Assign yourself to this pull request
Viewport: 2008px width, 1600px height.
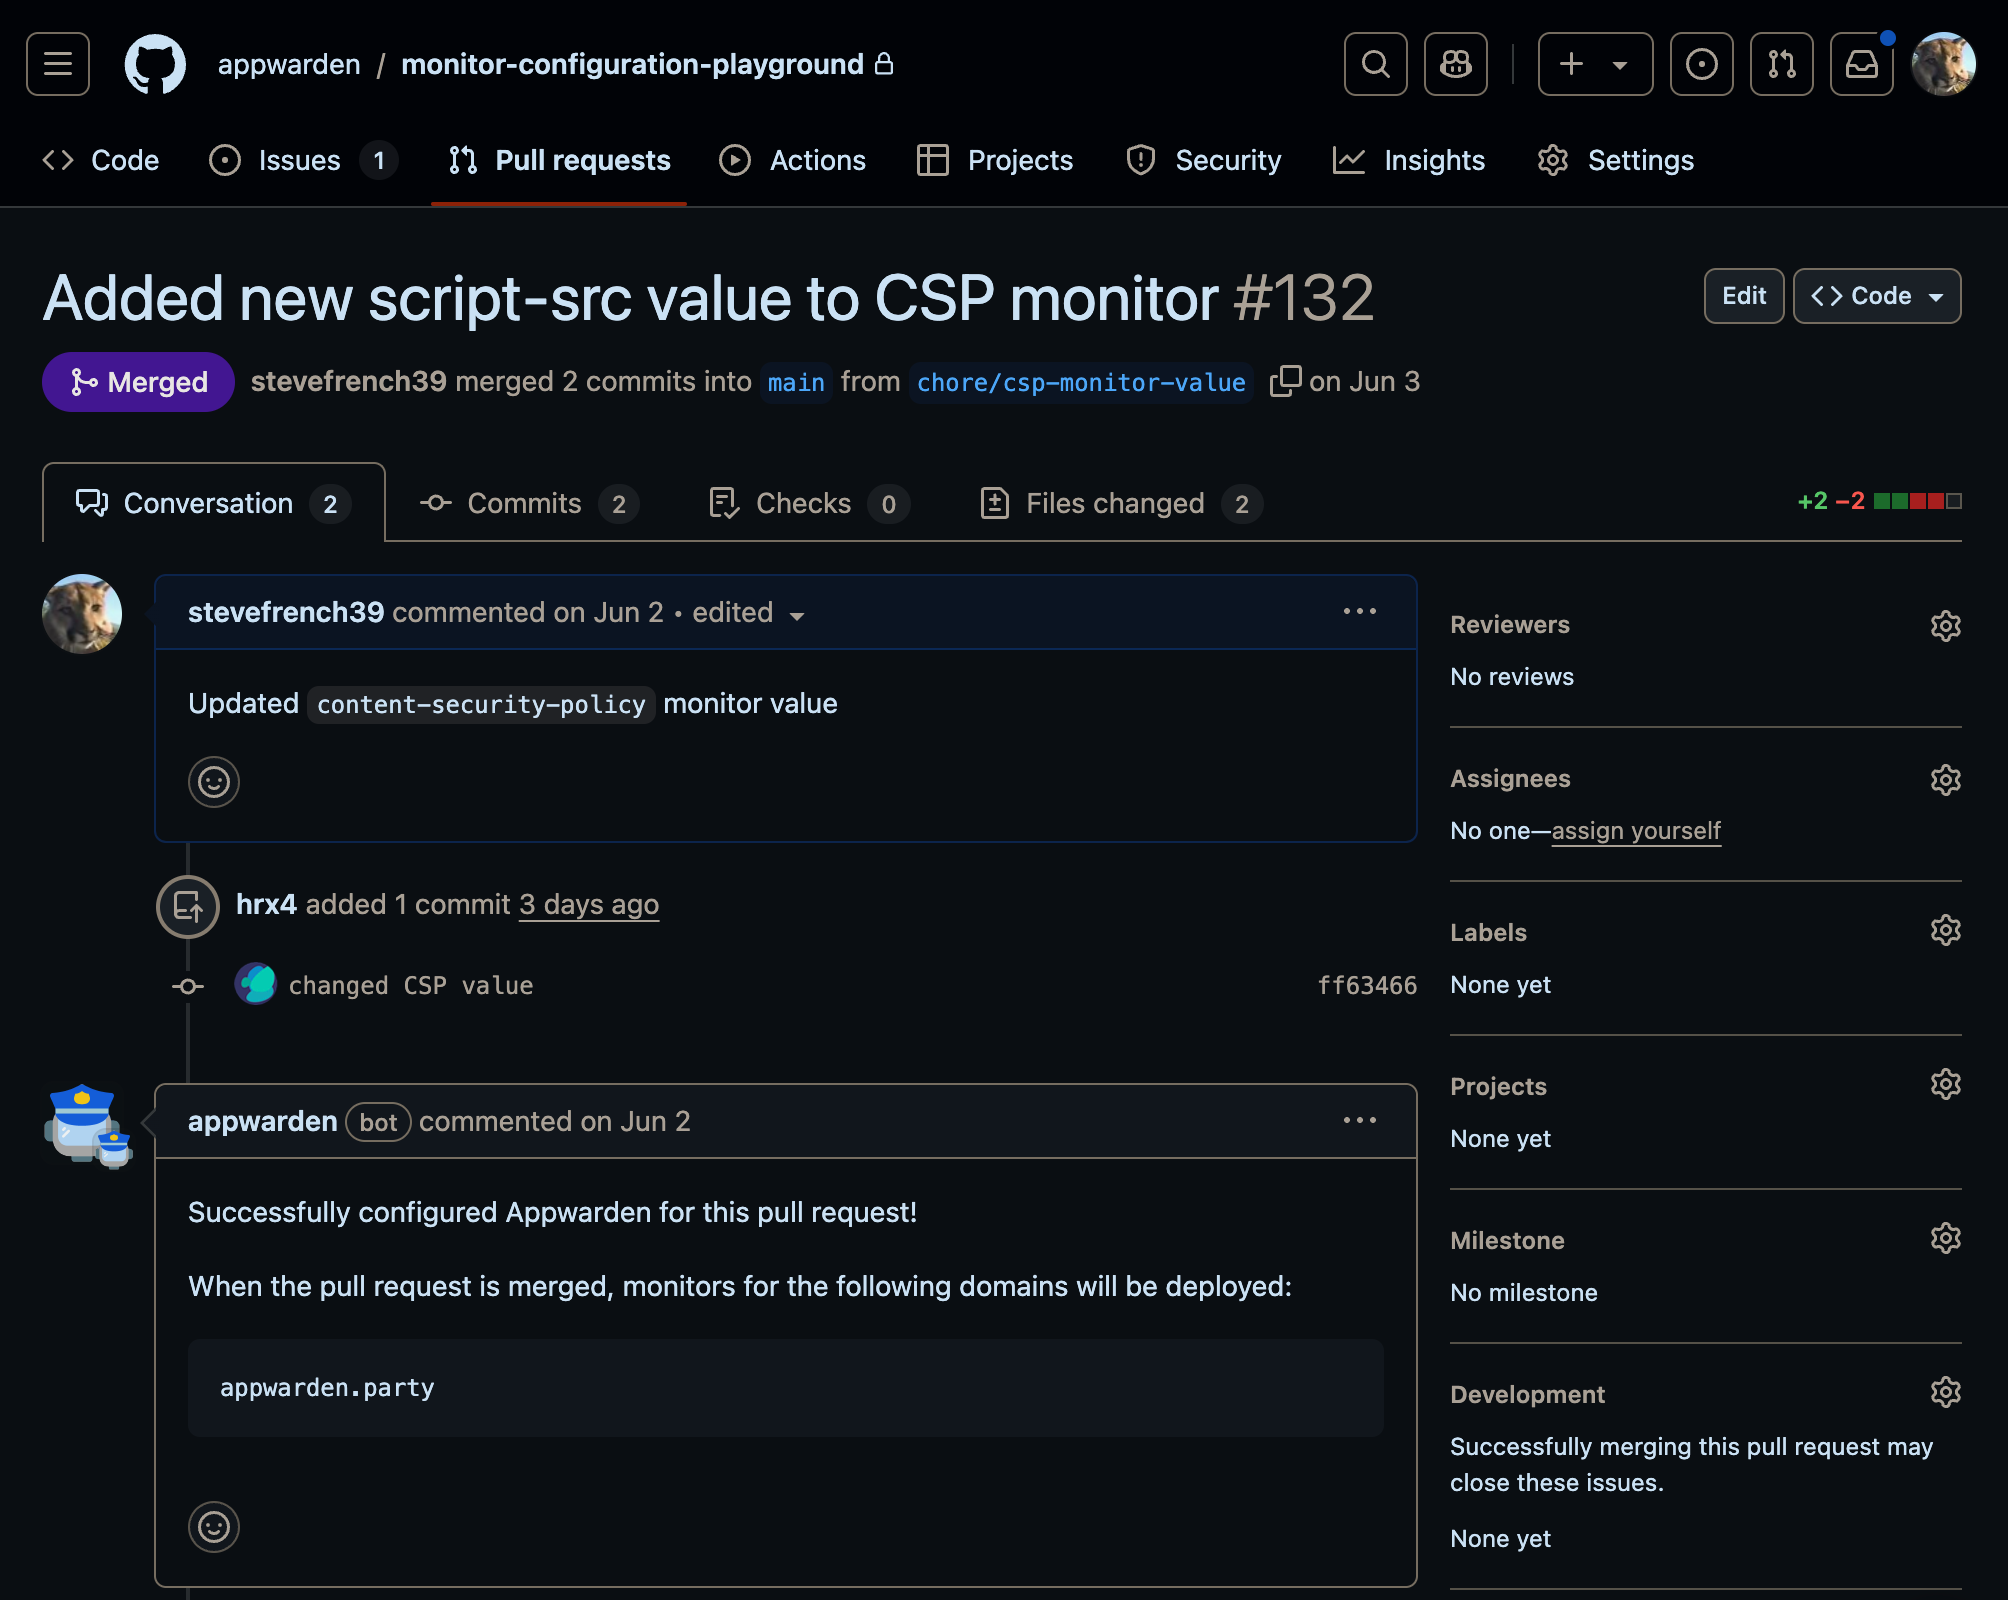click(1635, 830)
